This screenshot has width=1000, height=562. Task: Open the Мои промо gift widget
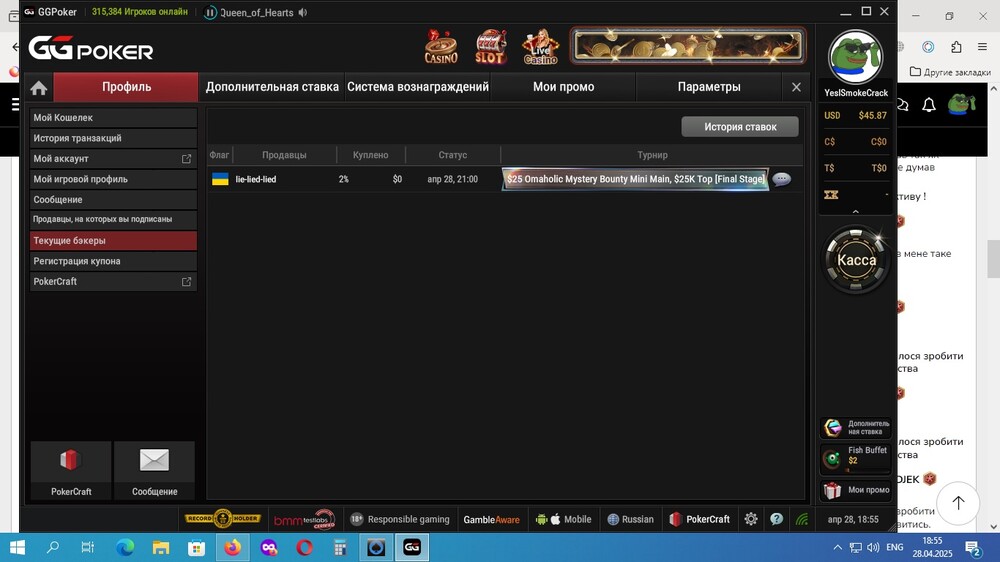pyautogui.click(x=856, y=490)
